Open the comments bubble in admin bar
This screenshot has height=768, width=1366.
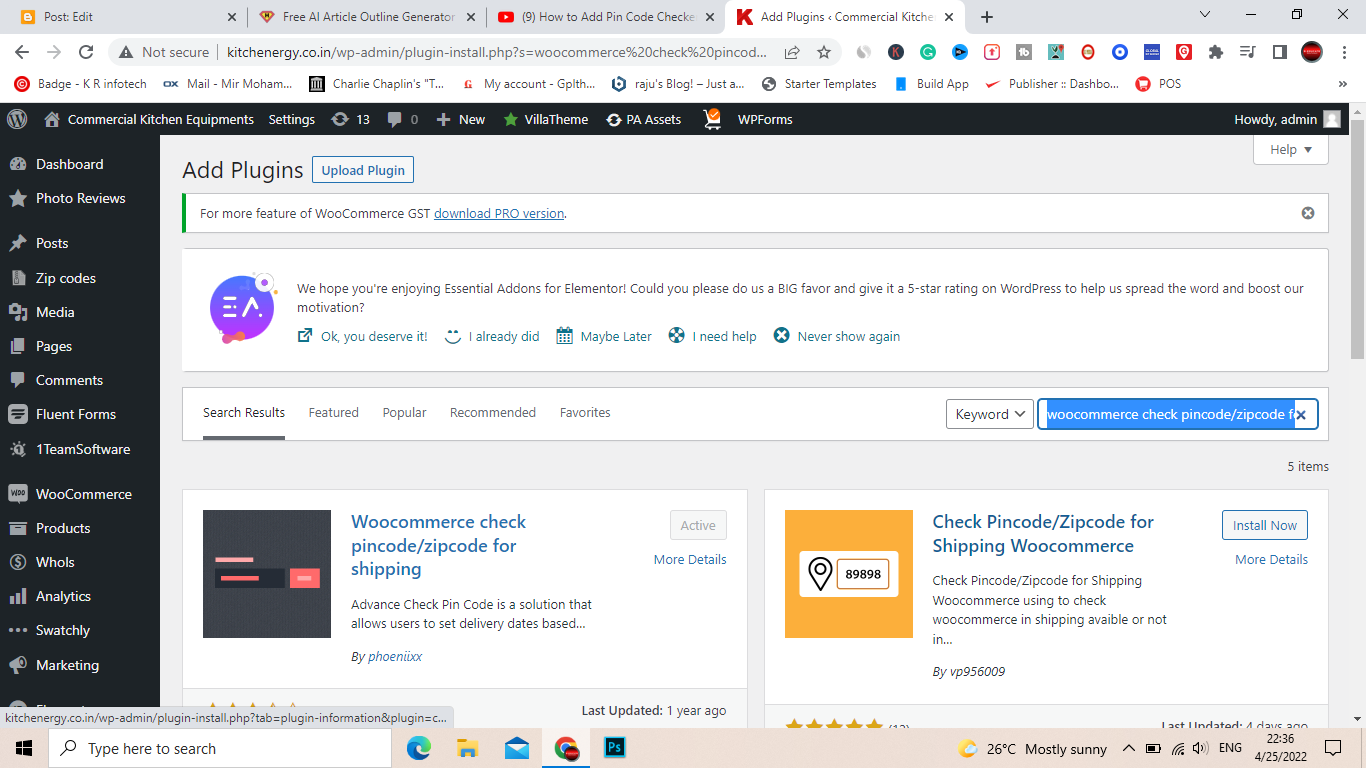402,119
